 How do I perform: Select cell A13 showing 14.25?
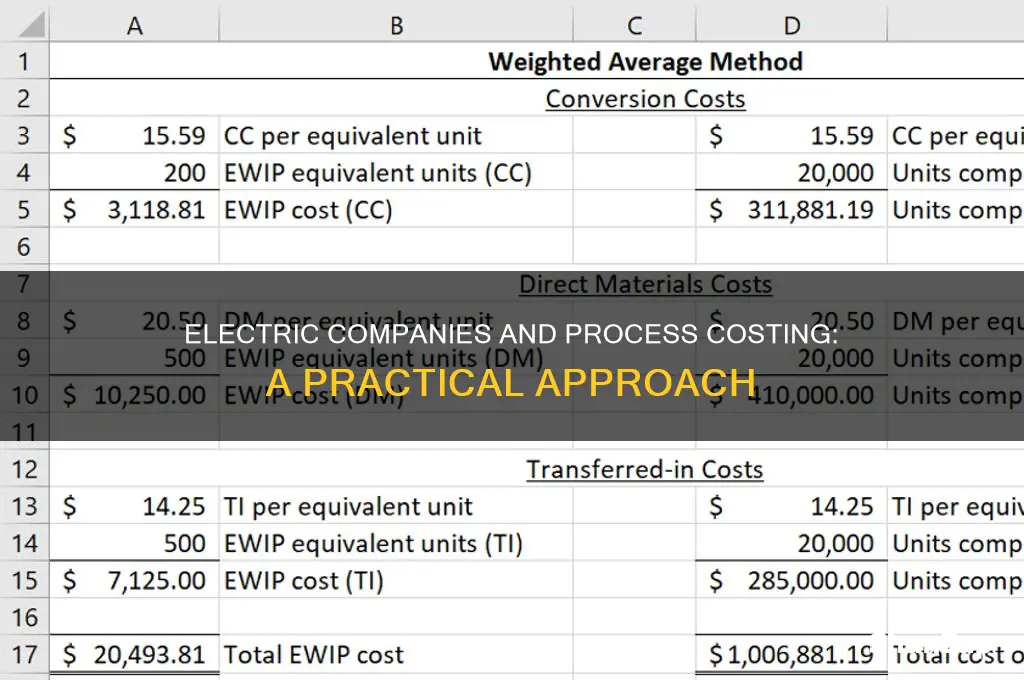click(x=135, y=506)
